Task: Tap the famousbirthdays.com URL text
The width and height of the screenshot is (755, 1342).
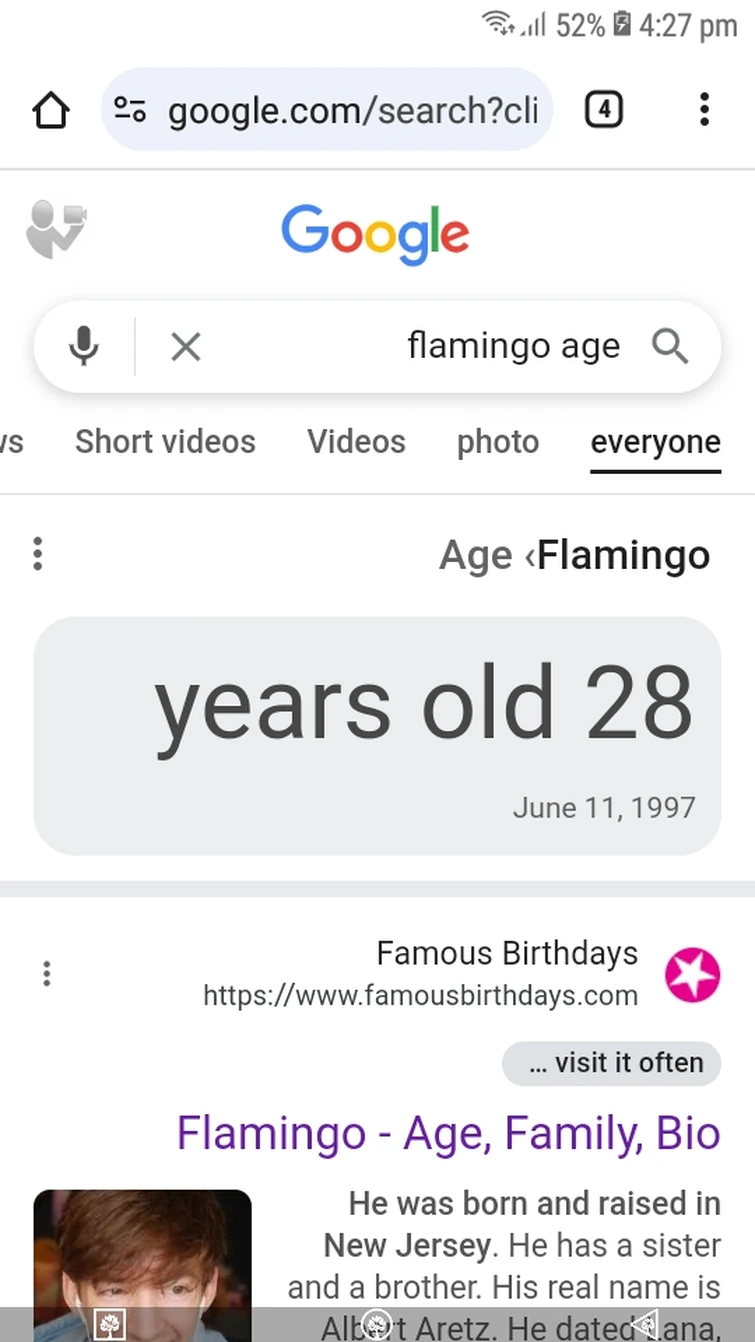Action: coord(420,995)
